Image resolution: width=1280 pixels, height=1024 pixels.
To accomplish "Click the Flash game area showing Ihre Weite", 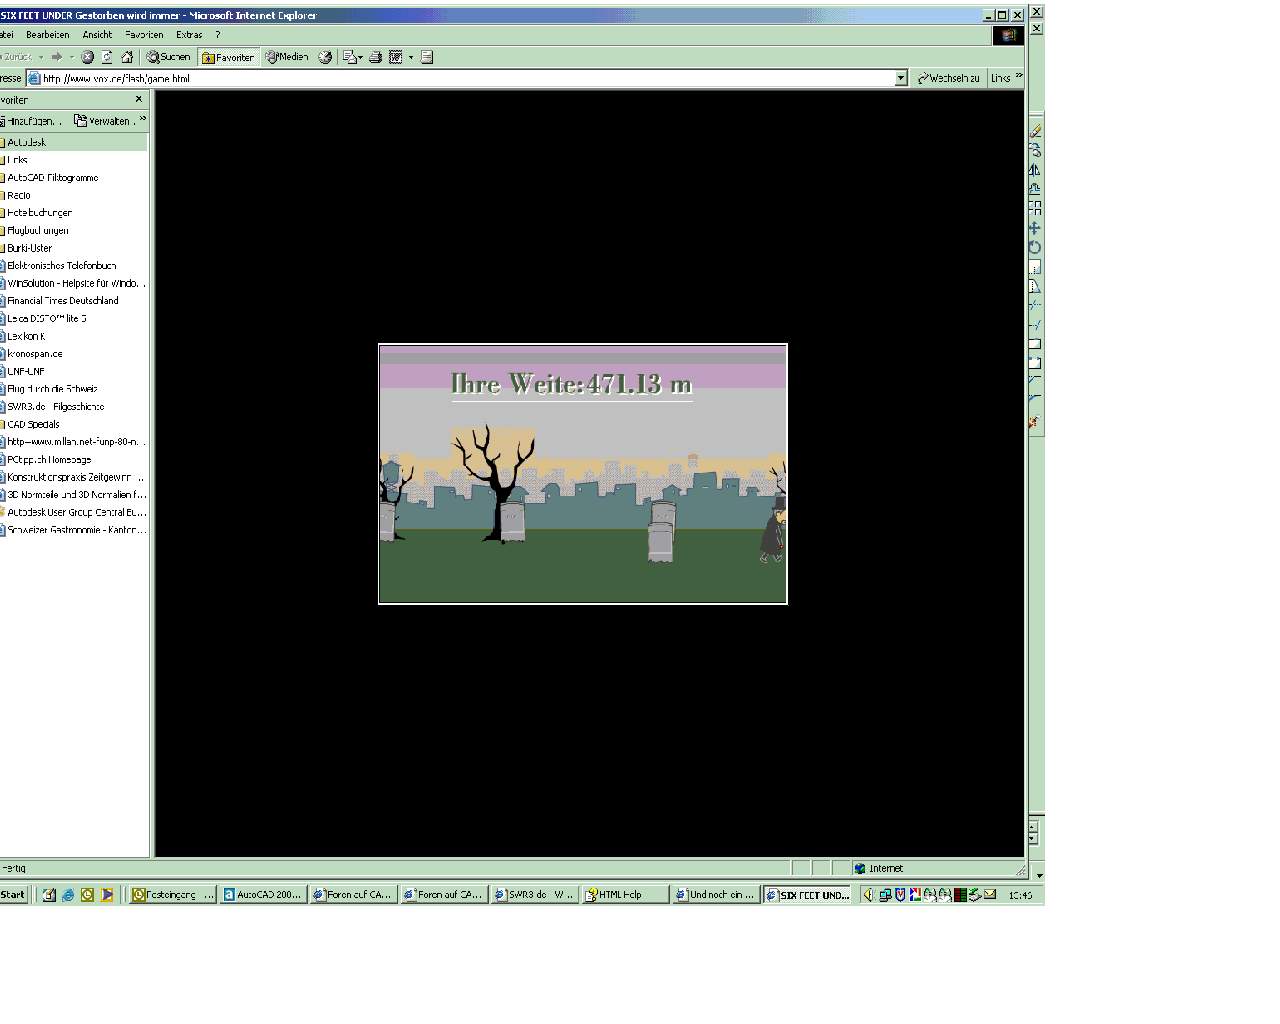I will point(583,474).
